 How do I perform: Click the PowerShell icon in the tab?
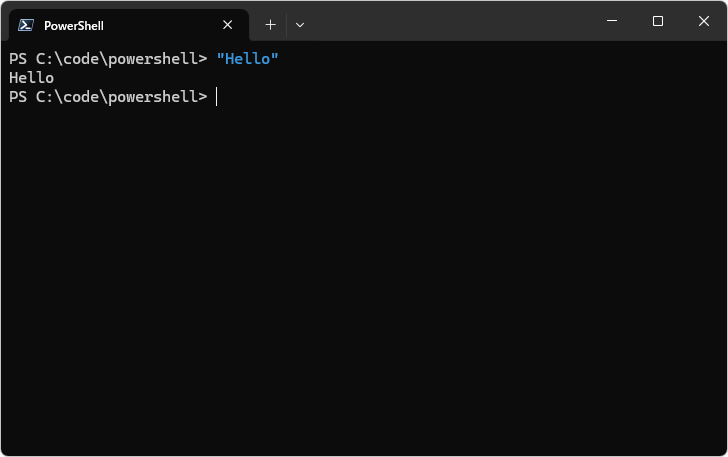26,25
